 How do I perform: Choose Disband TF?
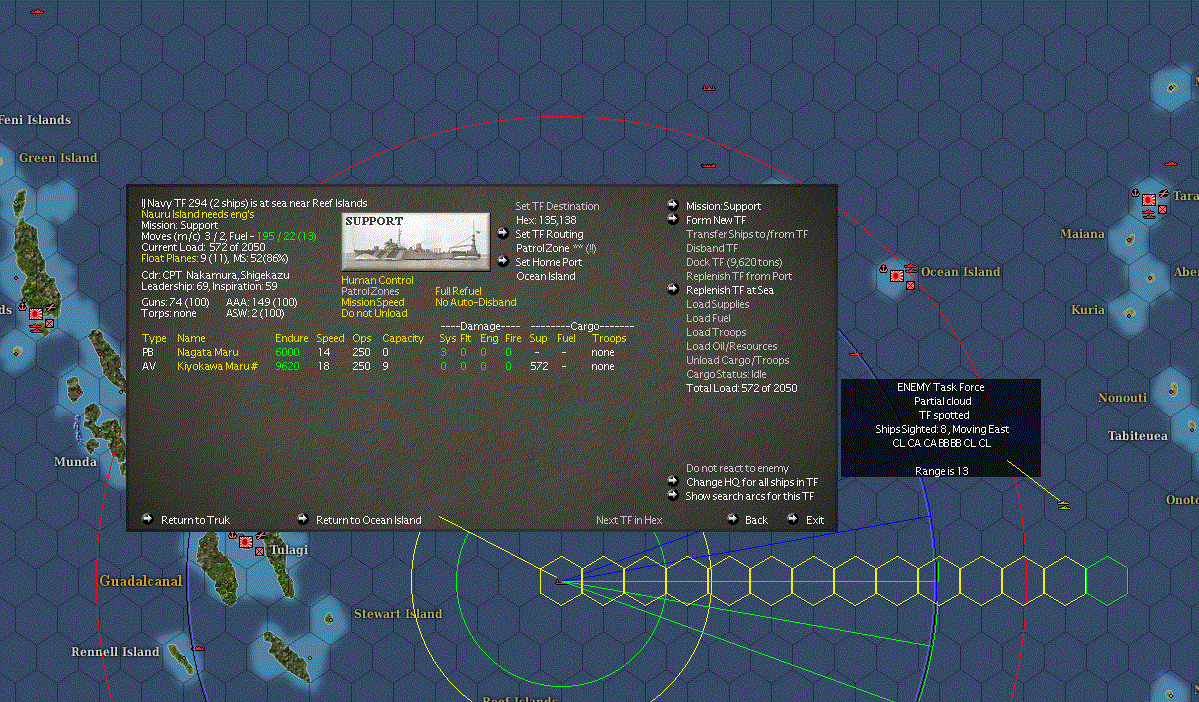click(712, 248)
